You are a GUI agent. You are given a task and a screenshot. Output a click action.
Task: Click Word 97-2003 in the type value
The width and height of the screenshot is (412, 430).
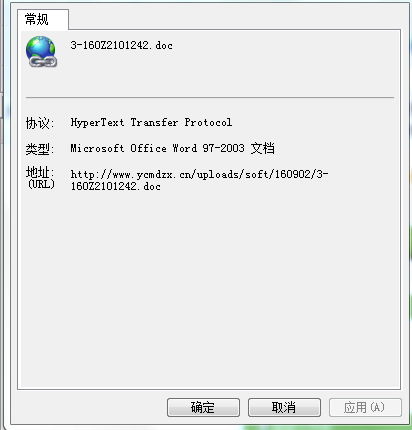click(208, 148)
